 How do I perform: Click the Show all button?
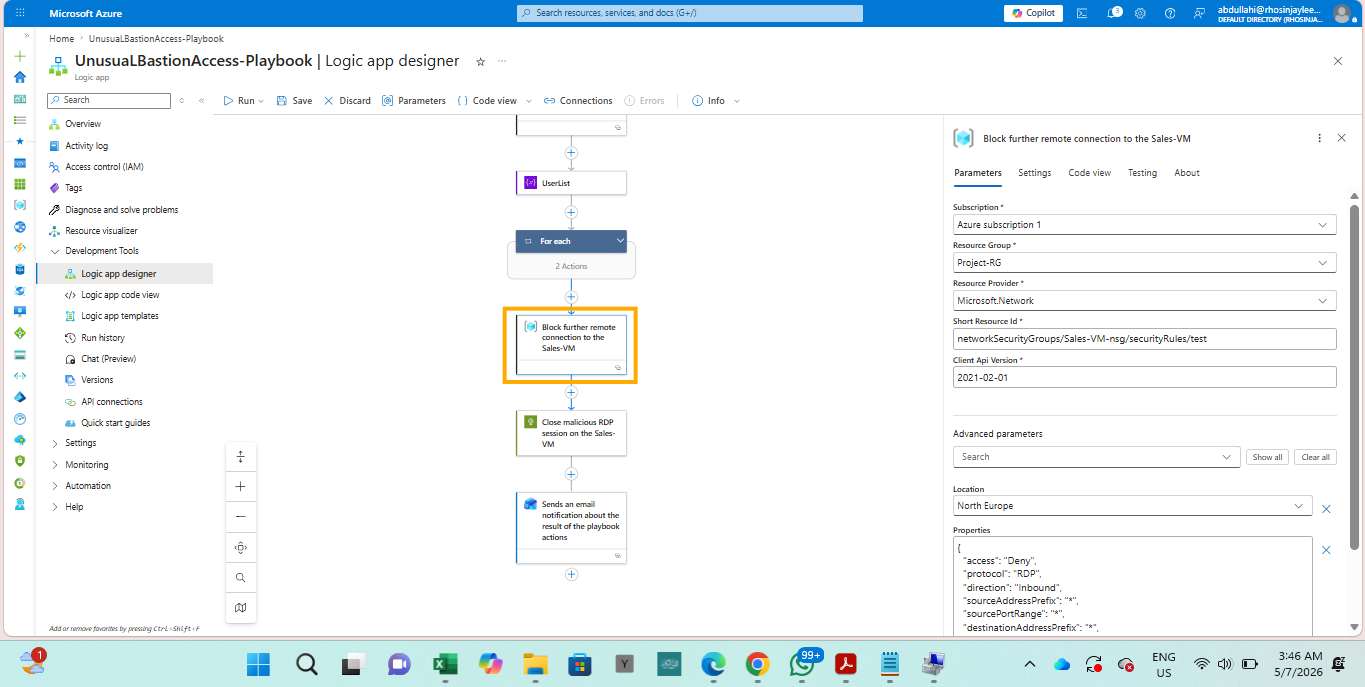coord(1267,457)
